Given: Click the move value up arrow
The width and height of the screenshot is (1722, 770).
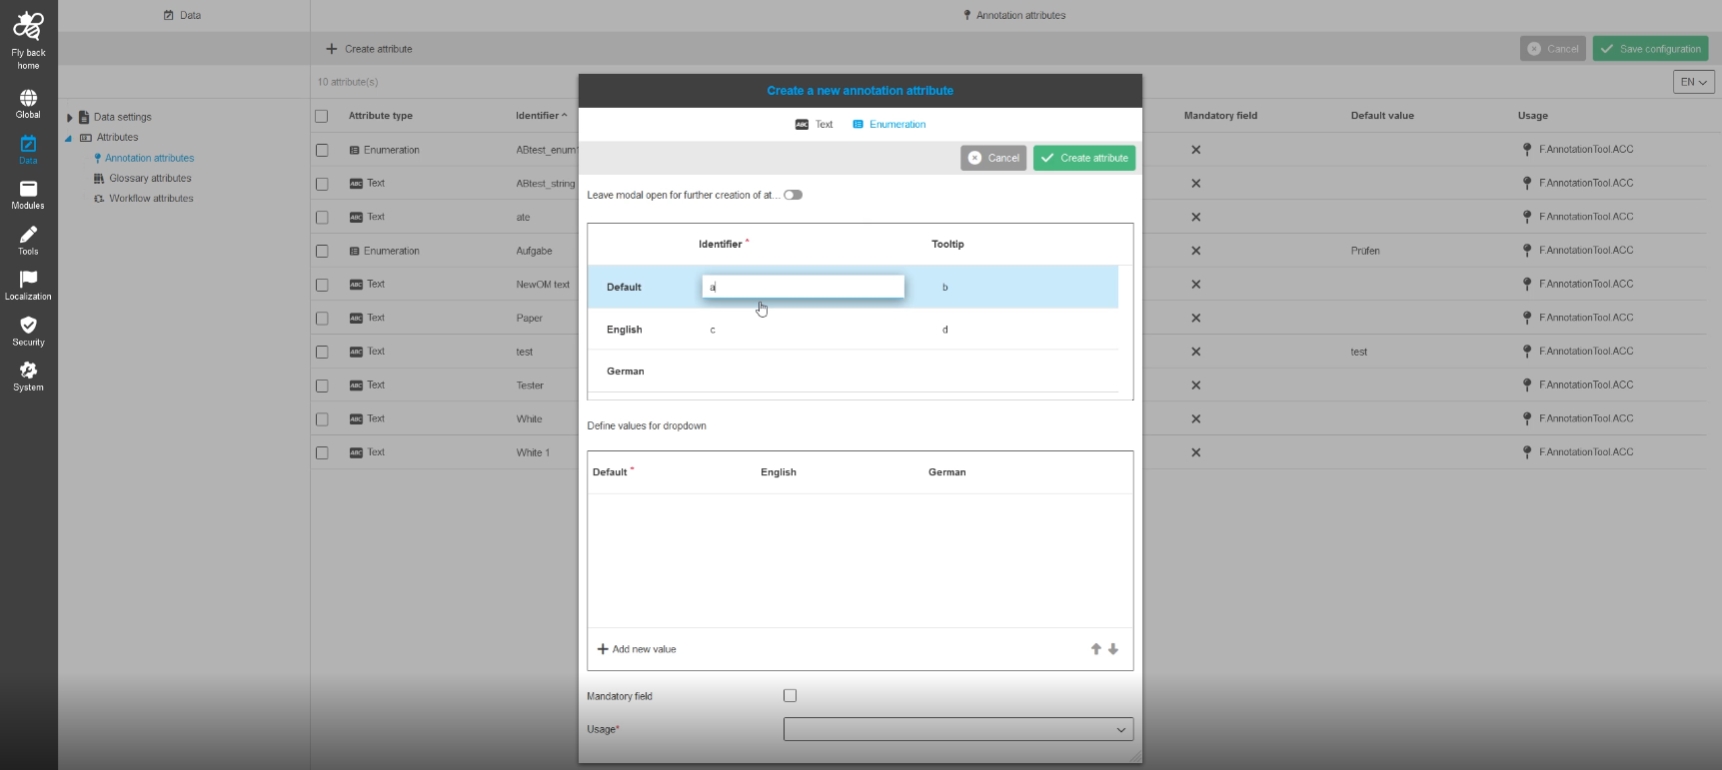Looking at the screenshot, I should [1096, 649].
